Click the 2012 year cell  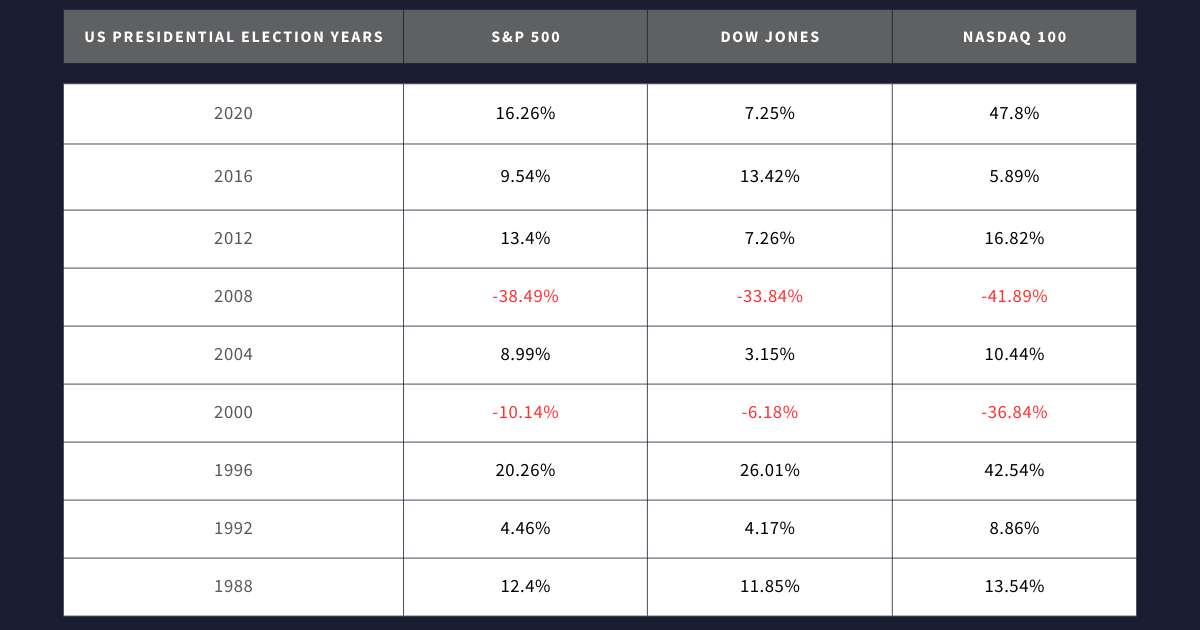(x=234, y=239)
